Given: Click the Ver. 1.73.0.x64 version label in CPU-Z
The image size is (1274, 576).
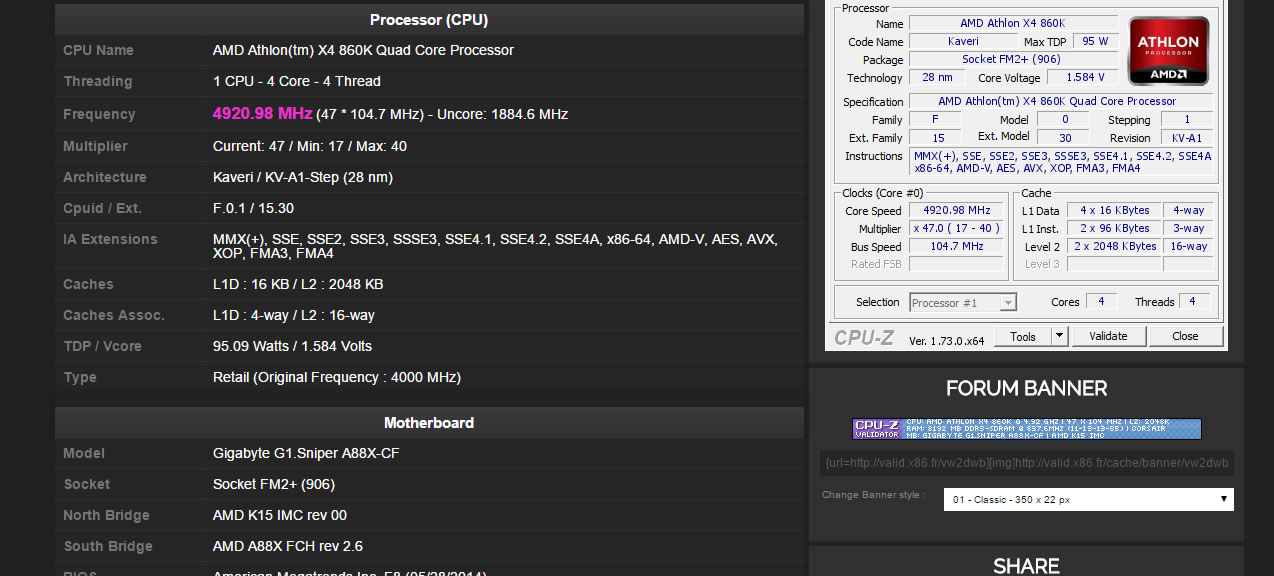Looking at the screenshot, I should coord(946,341).
